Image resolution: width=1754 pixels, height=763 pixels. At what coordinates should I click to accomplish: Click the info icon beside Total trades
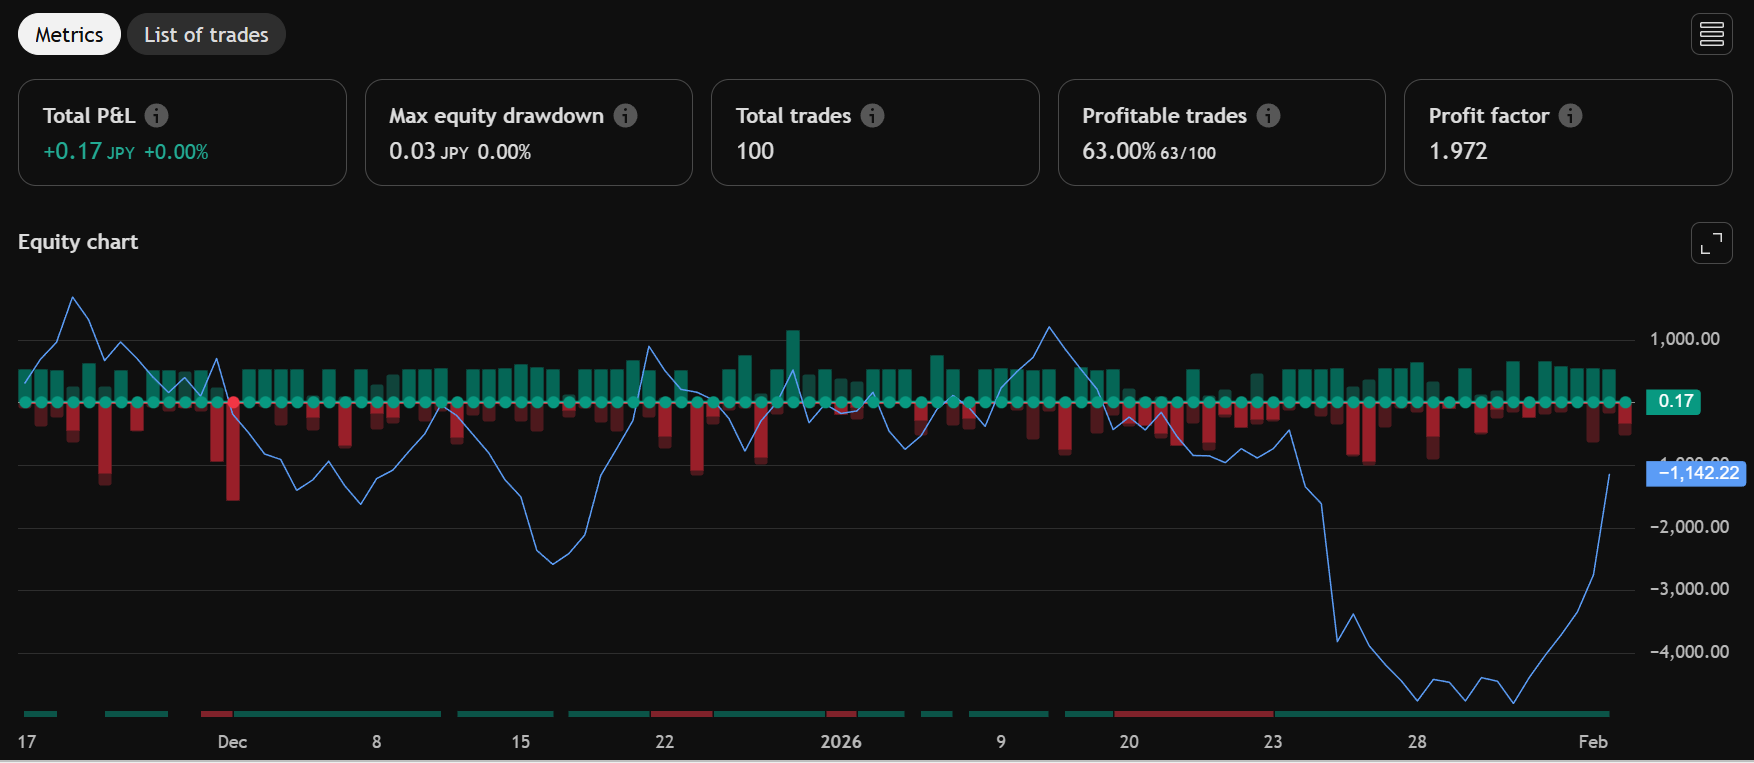coord(872,116)
